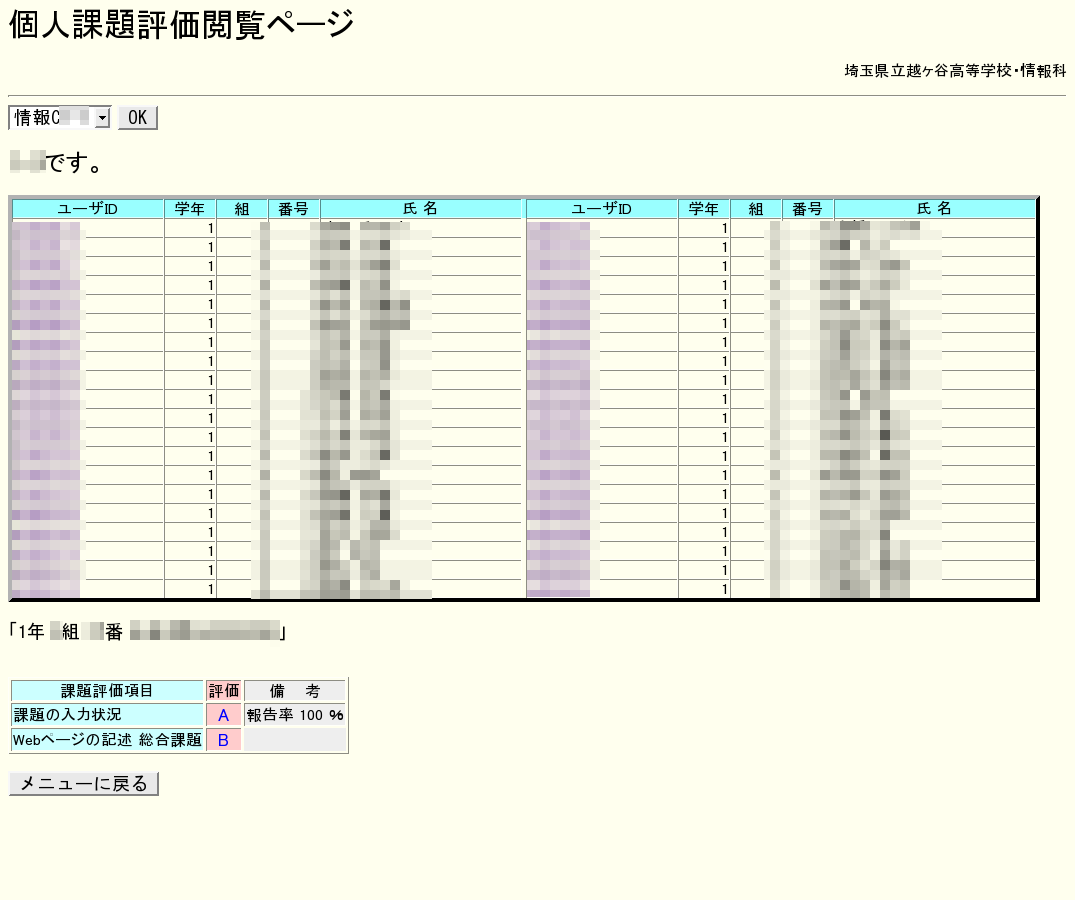The image size is (1075, 900).
Task: Click the 氏名 header in the right table
Action: [x=935, y=209]
